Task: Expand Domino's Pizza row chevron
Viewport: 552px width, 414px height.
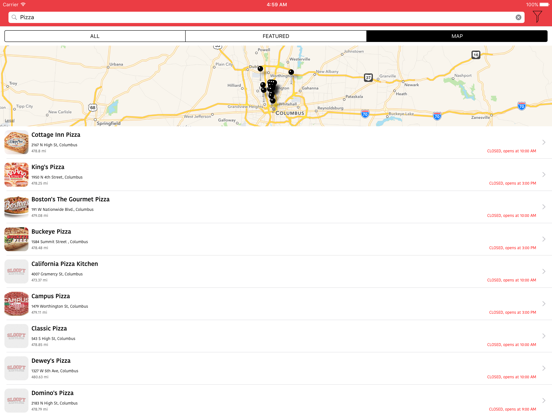Action: pyautogui.click(x=544, y=401)
